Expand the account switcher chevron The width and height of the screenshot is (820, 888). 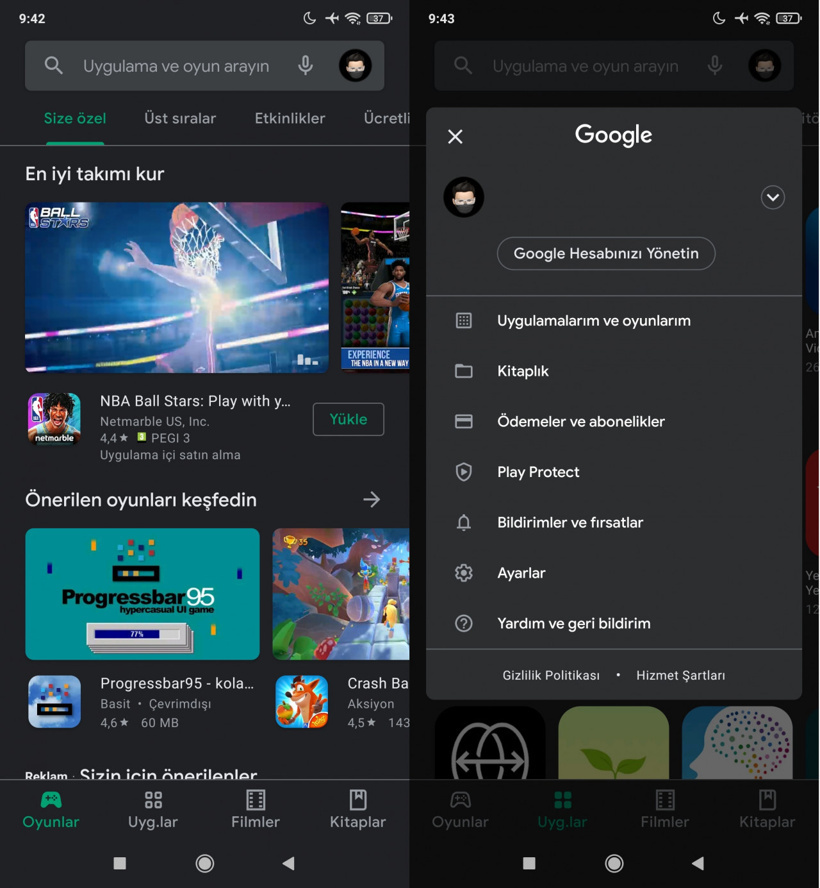click(x=773, y=197)
